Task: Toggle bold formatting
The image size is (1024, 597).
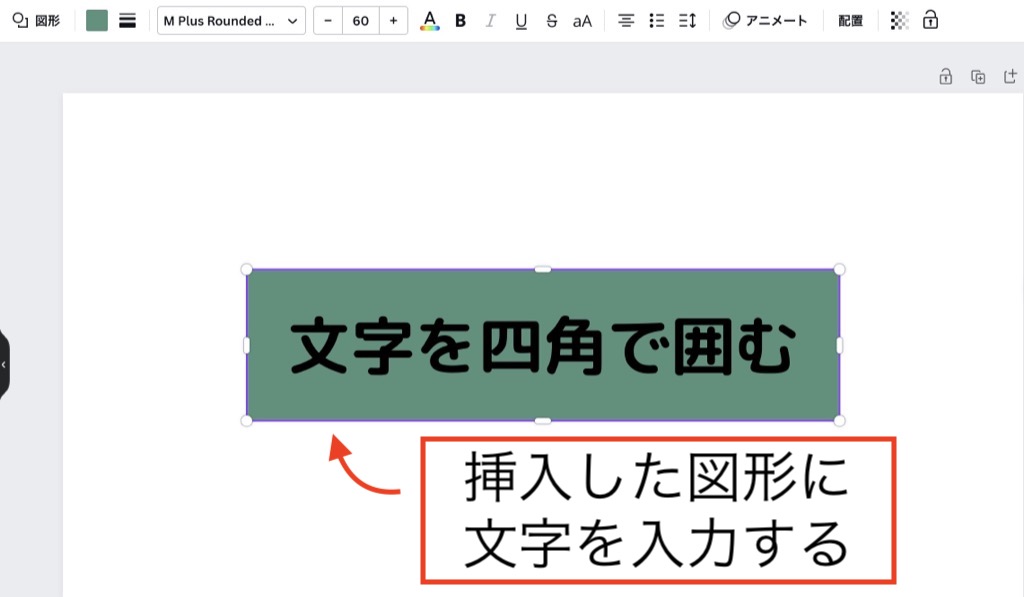Action: 460,21
